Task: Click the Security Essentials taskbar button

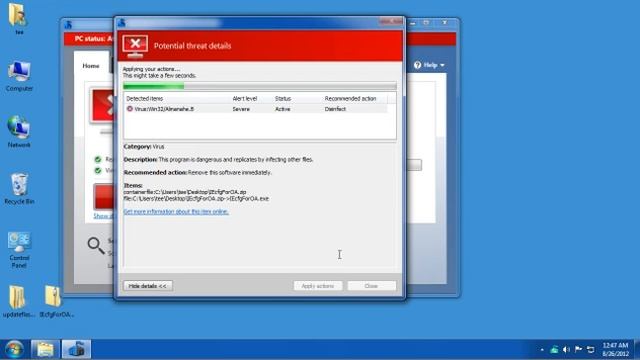Action: [x=76, y=350]
